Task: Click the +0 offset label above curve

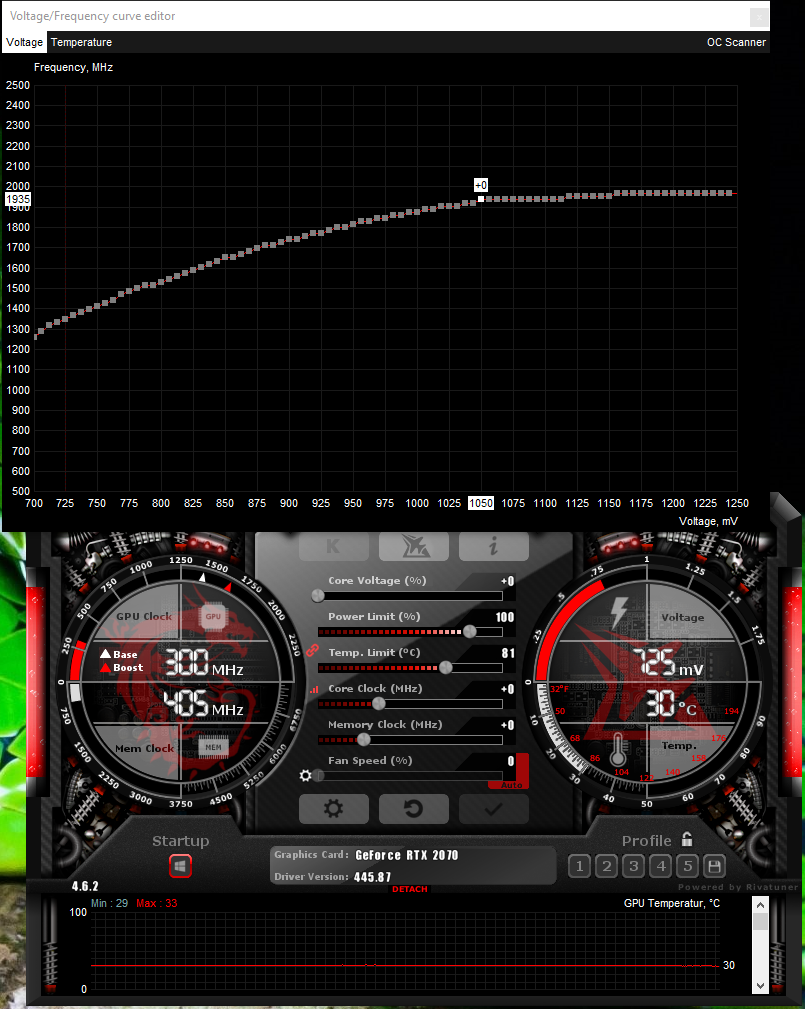Action: pos(481,185)
